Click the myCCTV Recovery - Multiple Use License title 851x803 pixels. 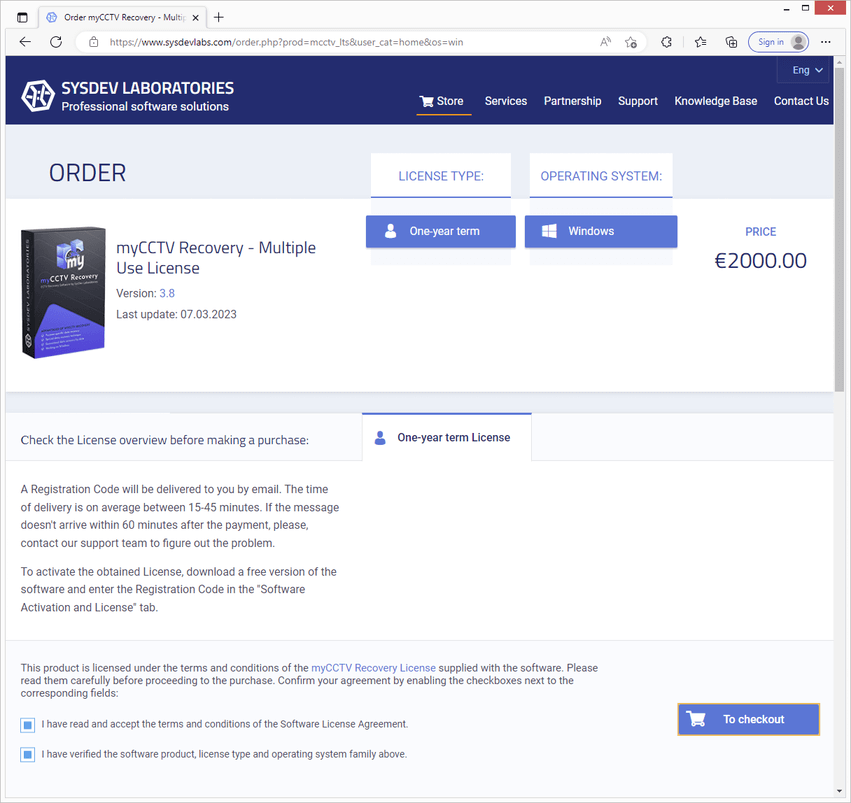coord(216,258)
